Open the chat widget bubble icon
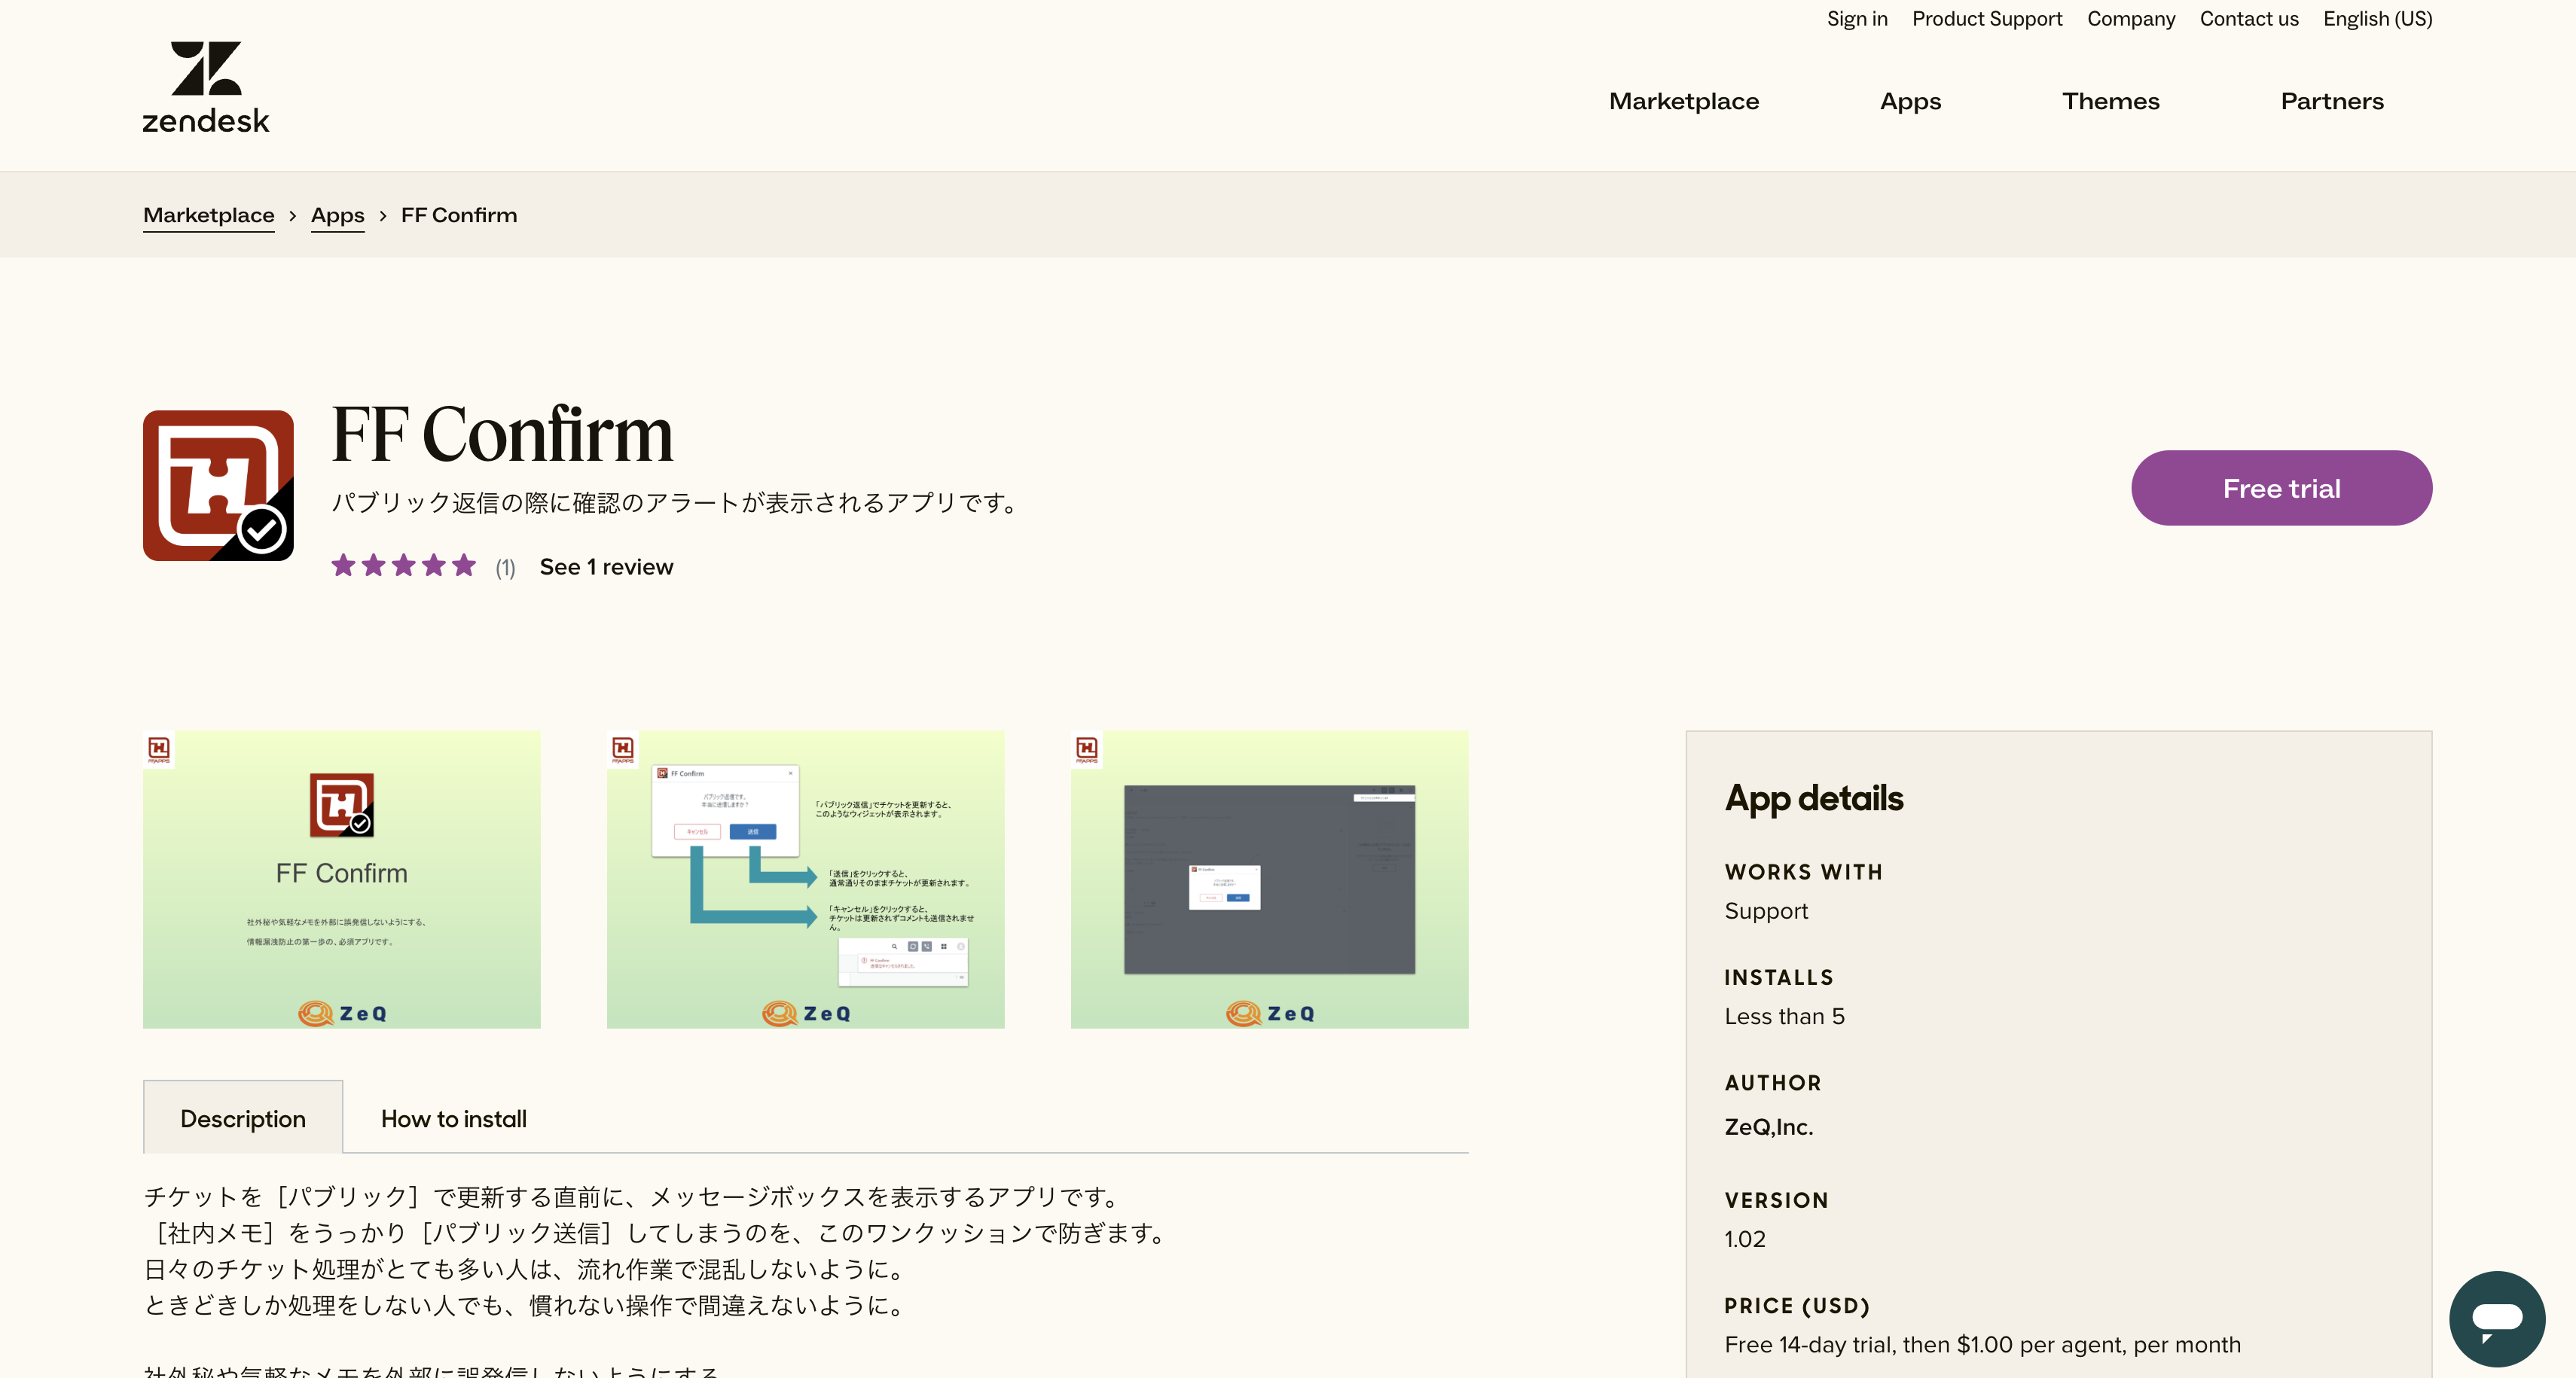Screen dimensions: 2576x1378 (x=2496, y=1318)
